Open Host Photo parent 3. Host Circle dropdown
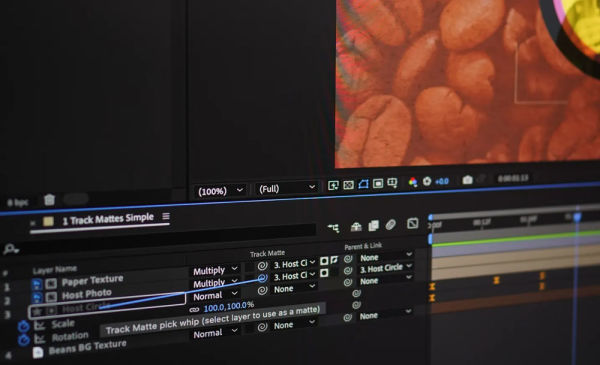Viewport: 600px width, 365px height. click(x=386, y=267)
